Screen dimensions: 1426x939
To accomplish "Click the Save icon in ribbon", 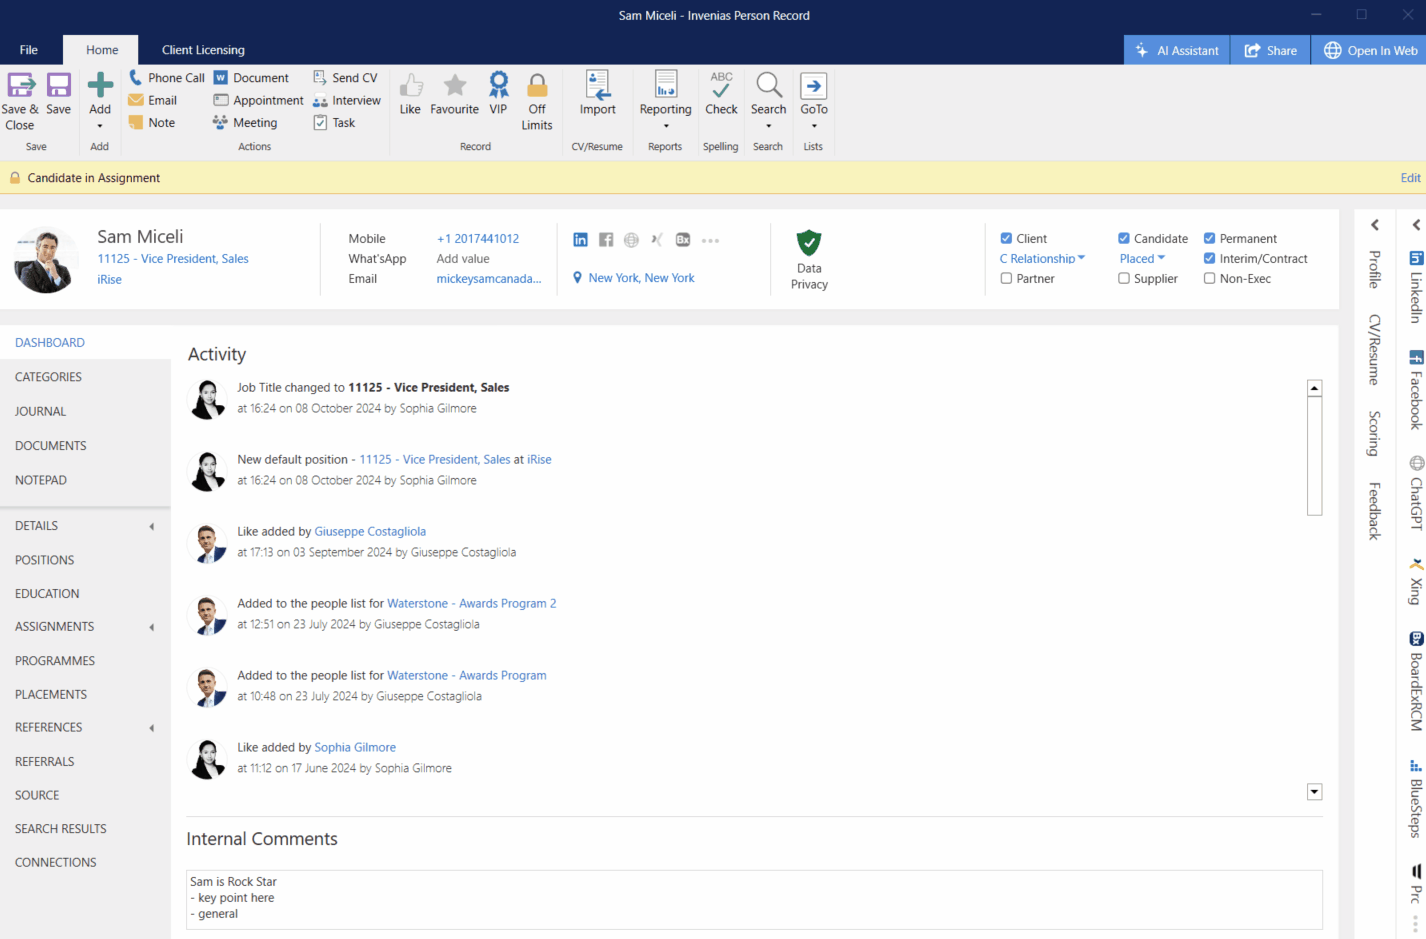I will pos(59,85).
